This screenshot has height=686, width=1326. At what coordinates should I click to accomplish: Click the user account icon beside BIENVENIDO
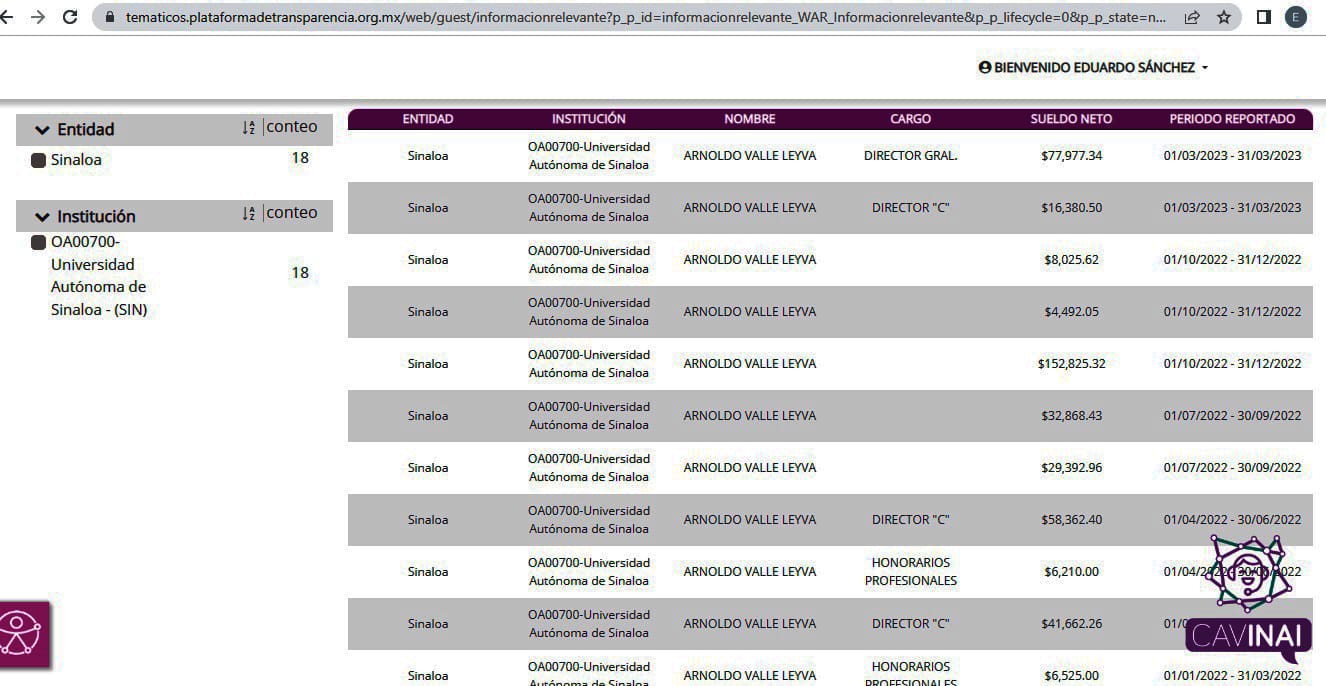click(x=984, y=67)
